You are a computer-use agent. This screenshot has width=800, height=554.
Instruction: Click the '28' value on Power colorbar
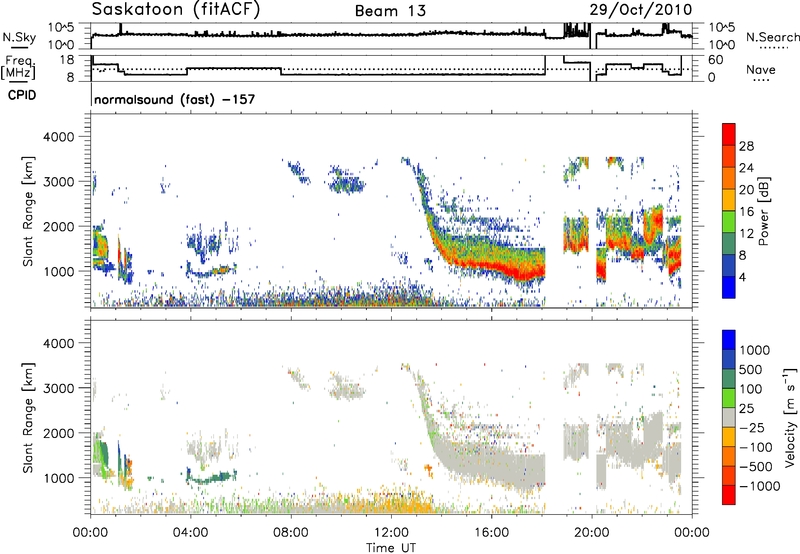(746, 146)
